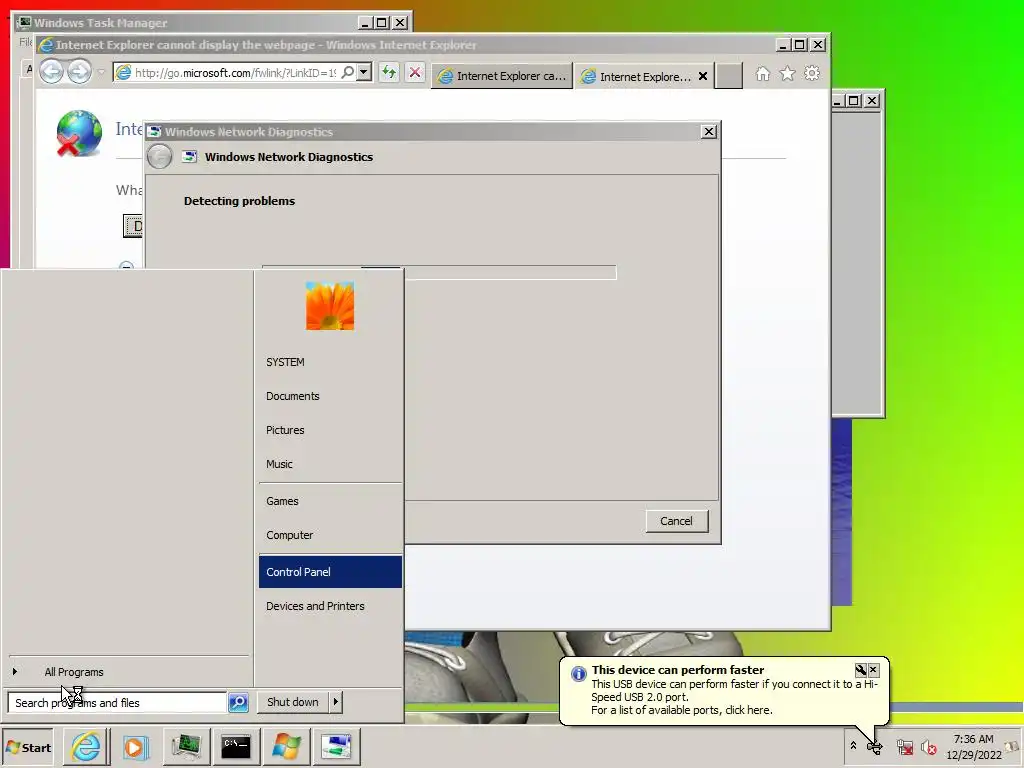The height and width of the screenshot is (768, 1024).
Task: Click the Internet Explorer title bar icon
Action: pos(46,44)
